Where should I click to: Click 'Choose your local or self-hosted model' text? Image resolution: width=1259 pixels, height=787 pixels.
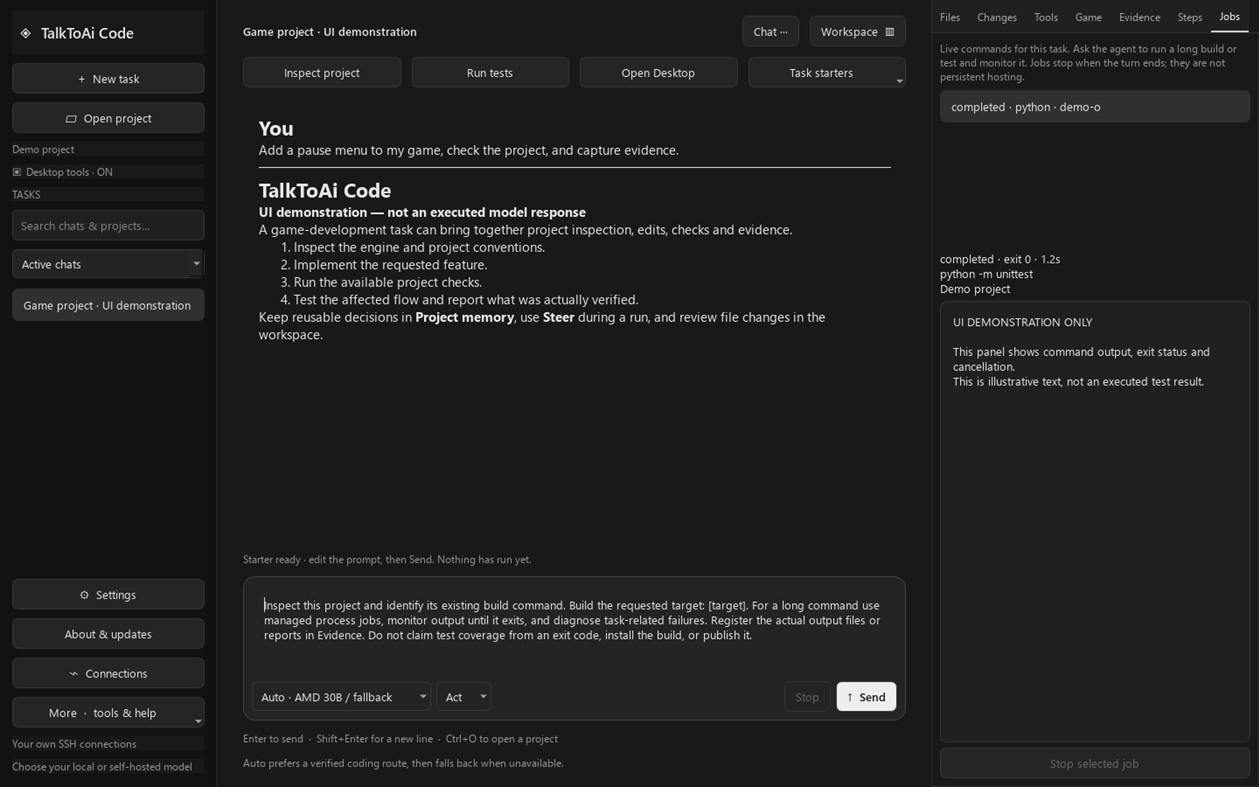point(102,767)
